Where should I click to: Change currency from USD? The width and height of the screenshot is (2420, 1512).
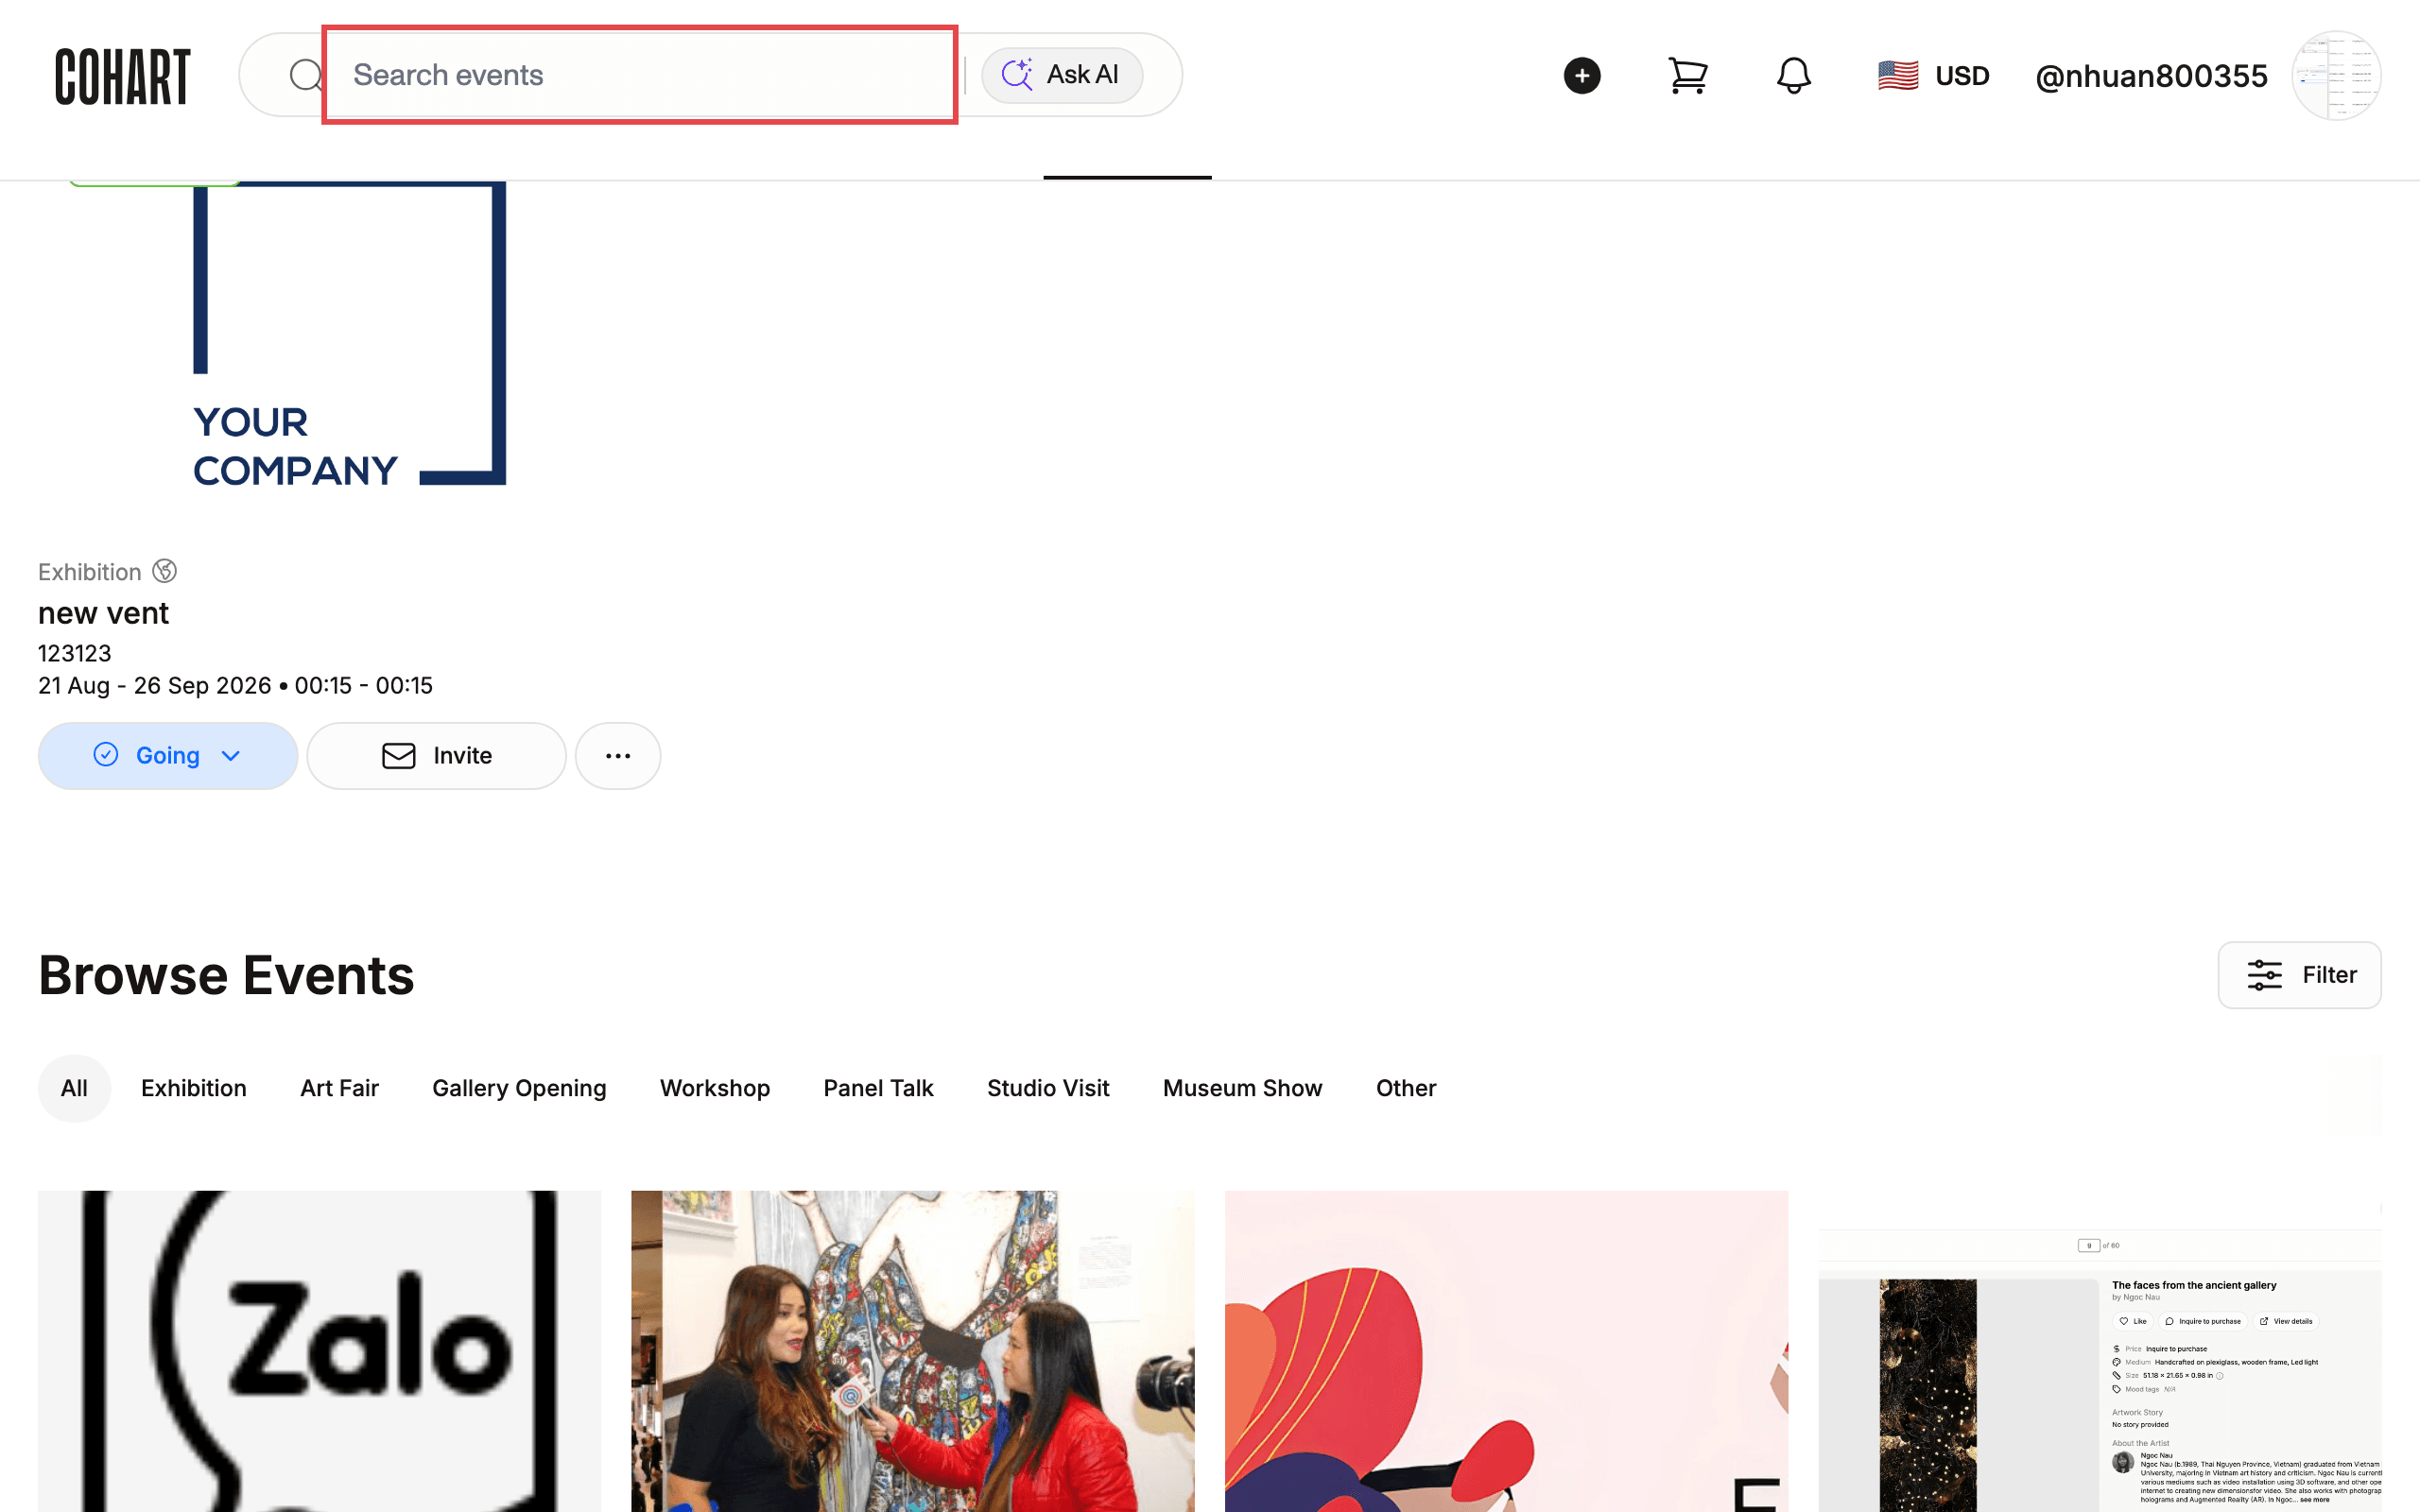[1934, 76]
